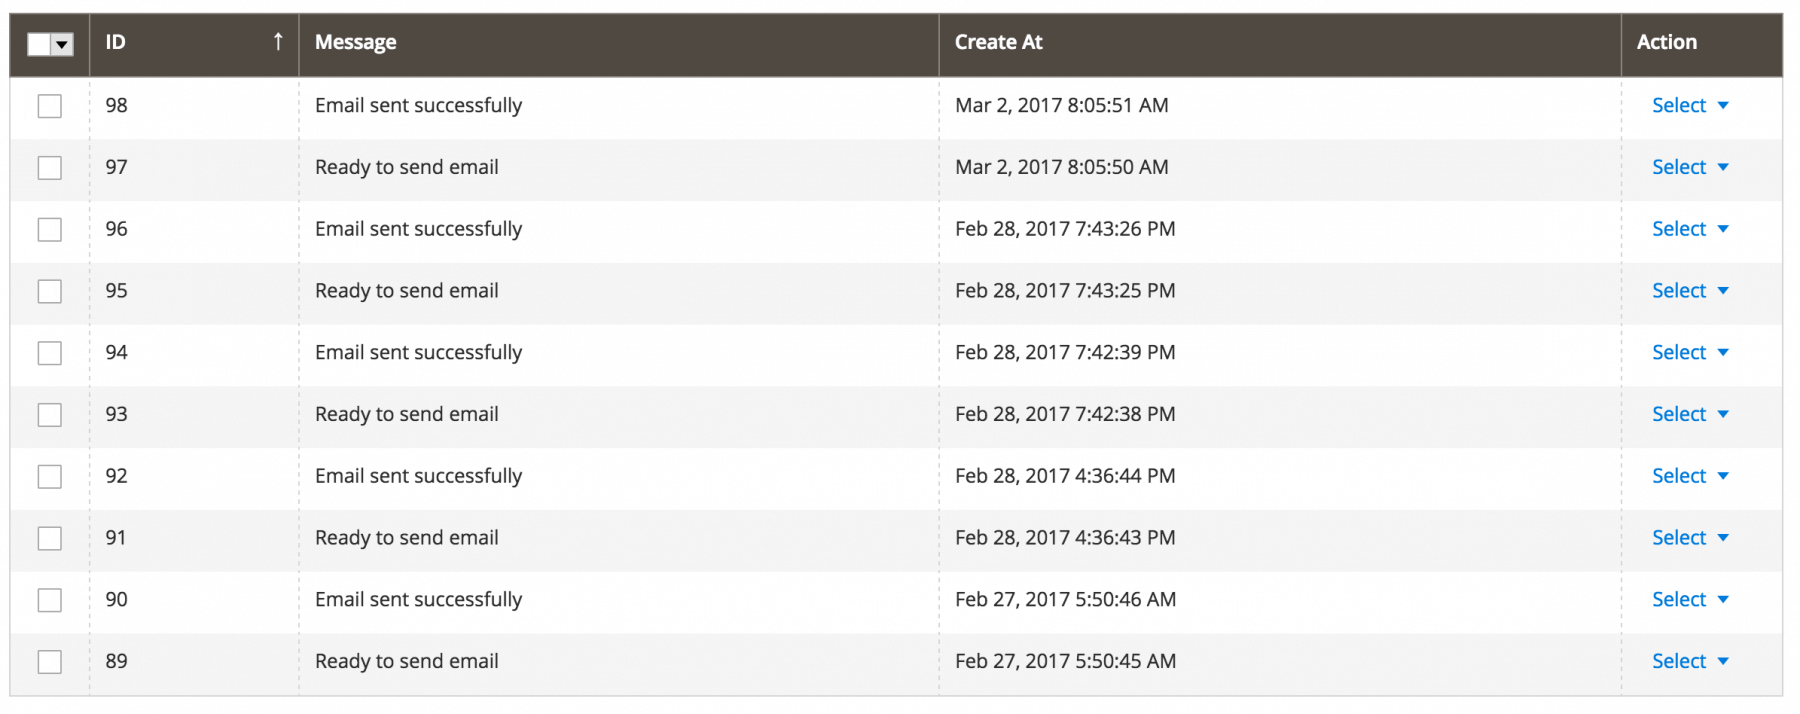Click the Select caret for row 92
The image size is (1800, 714).
click(x=1723, y=476)
